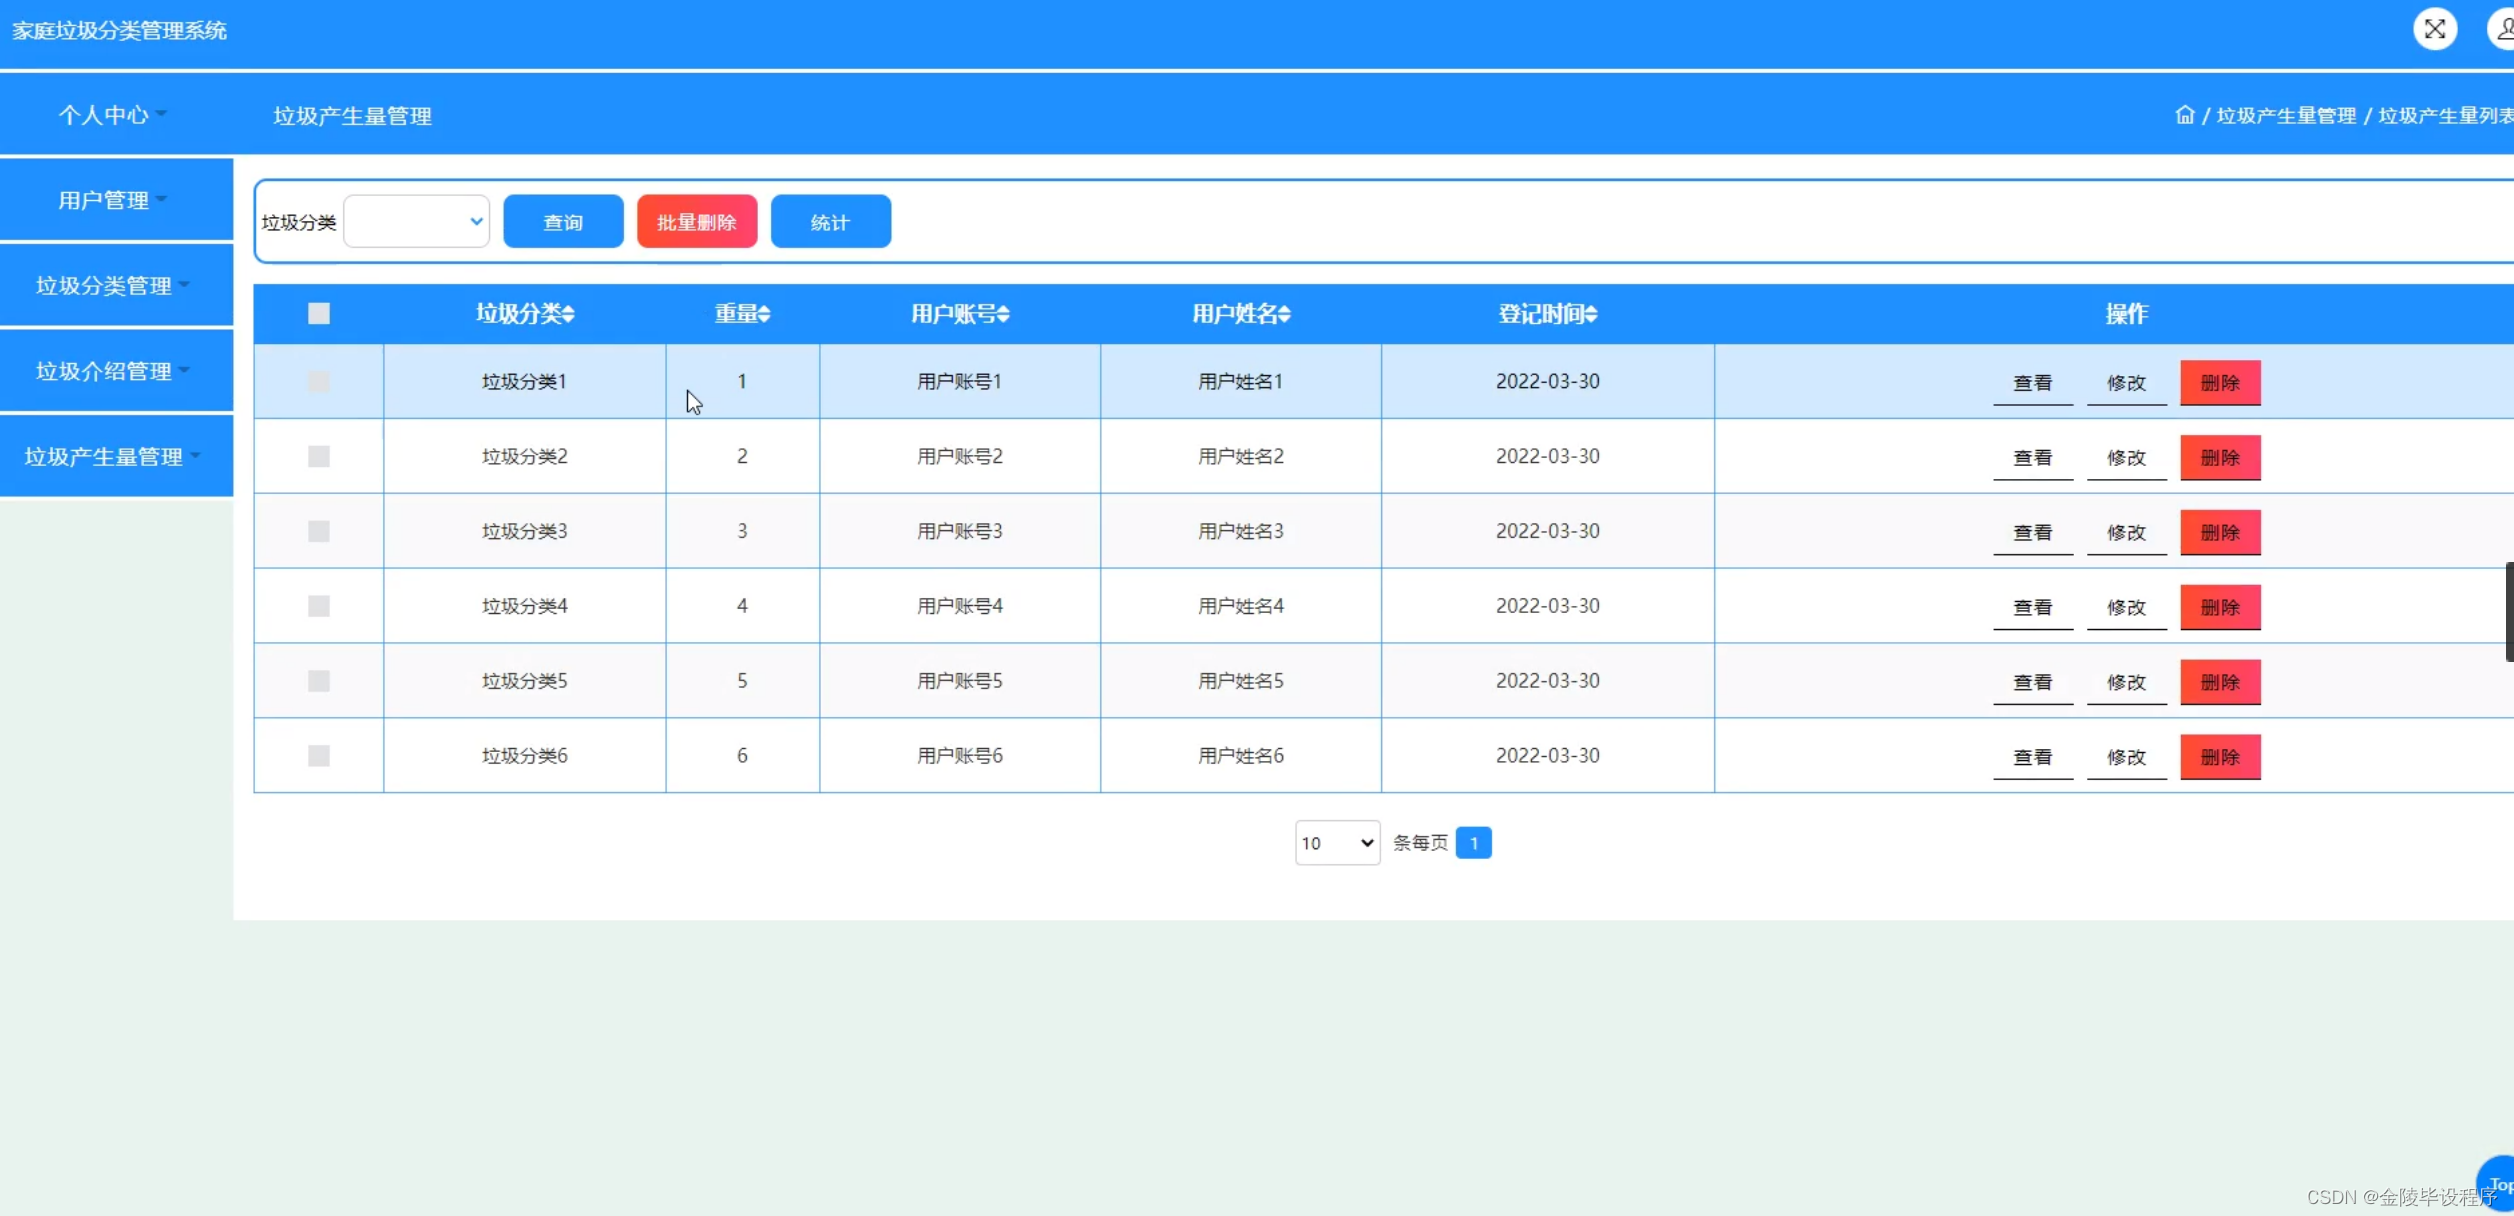Open the 垃圾分类 filter dropdown

(416, 222)
